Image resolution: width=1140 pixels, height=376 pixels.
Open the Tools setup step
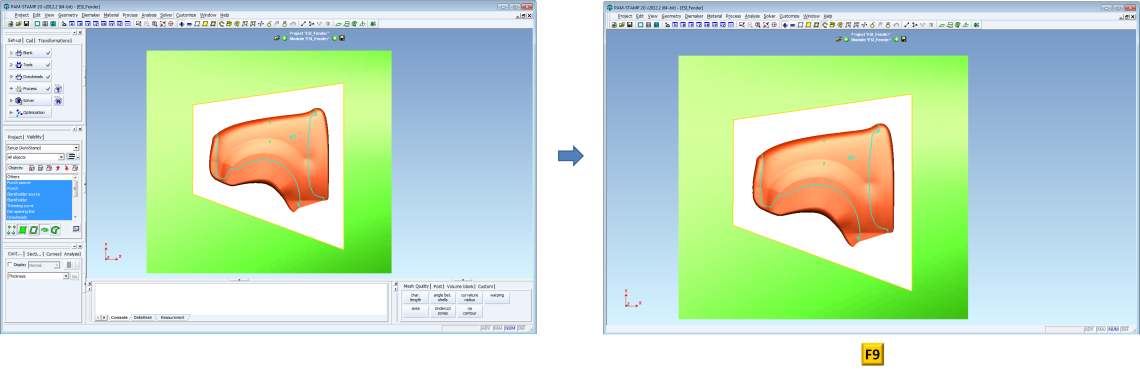coord(29,65)
